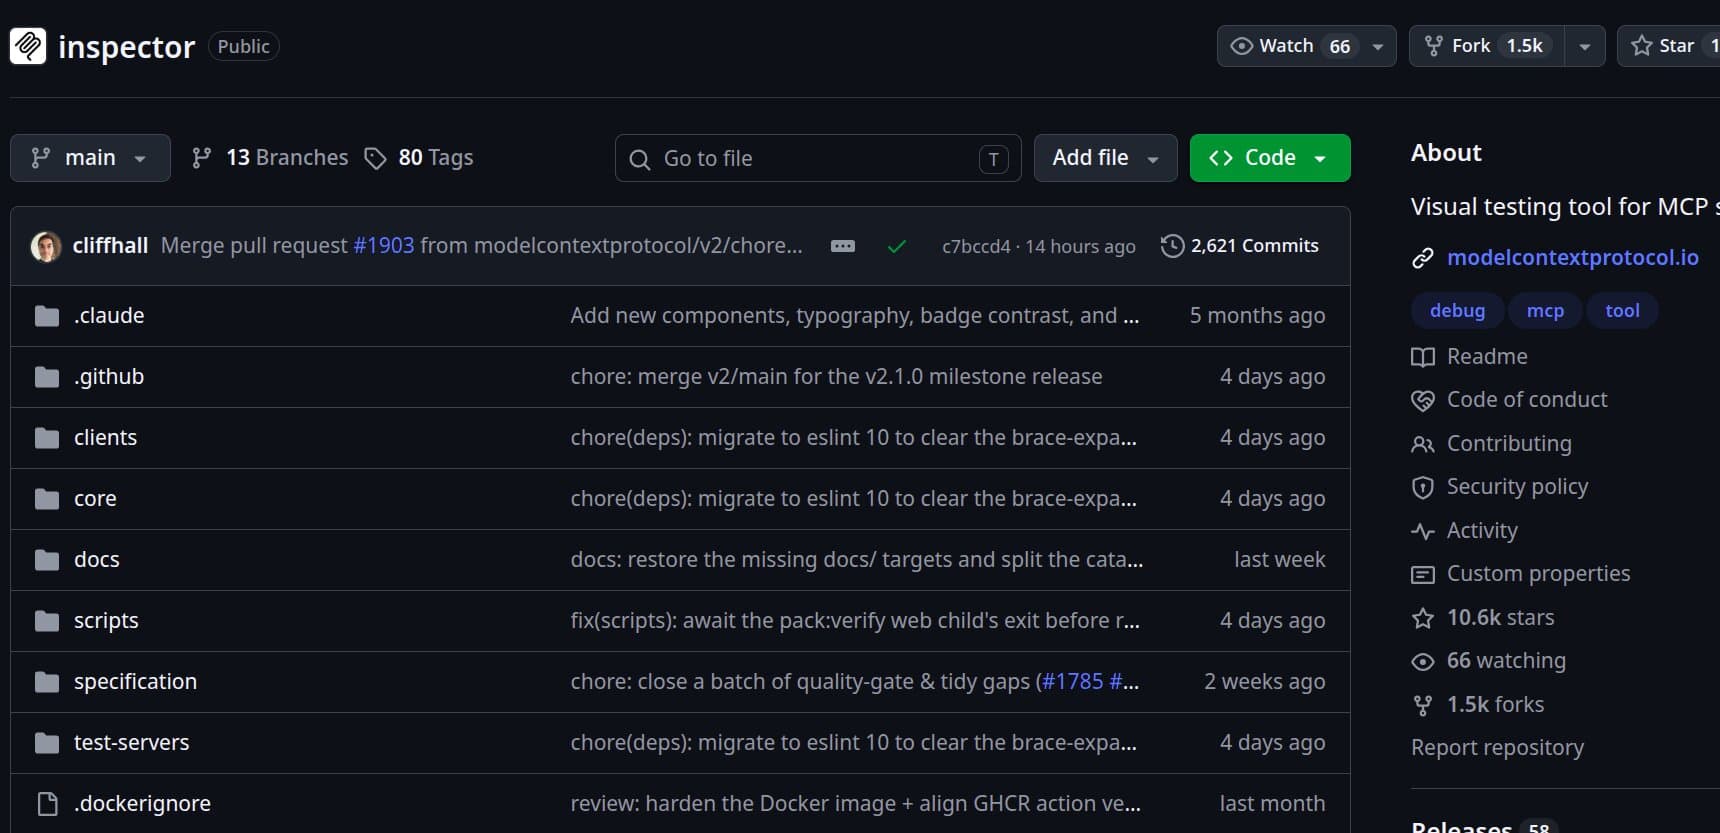Screen dimensions: 1720x833
Task: Open the Add file dropdown
Action: pos(1106,158)
